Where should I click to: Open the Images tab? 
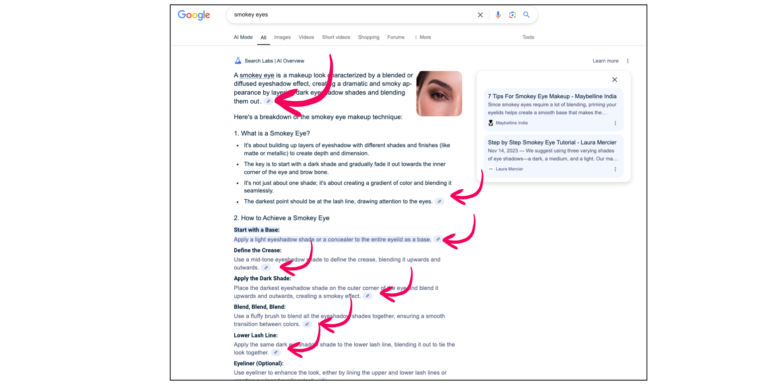(282, 37)
